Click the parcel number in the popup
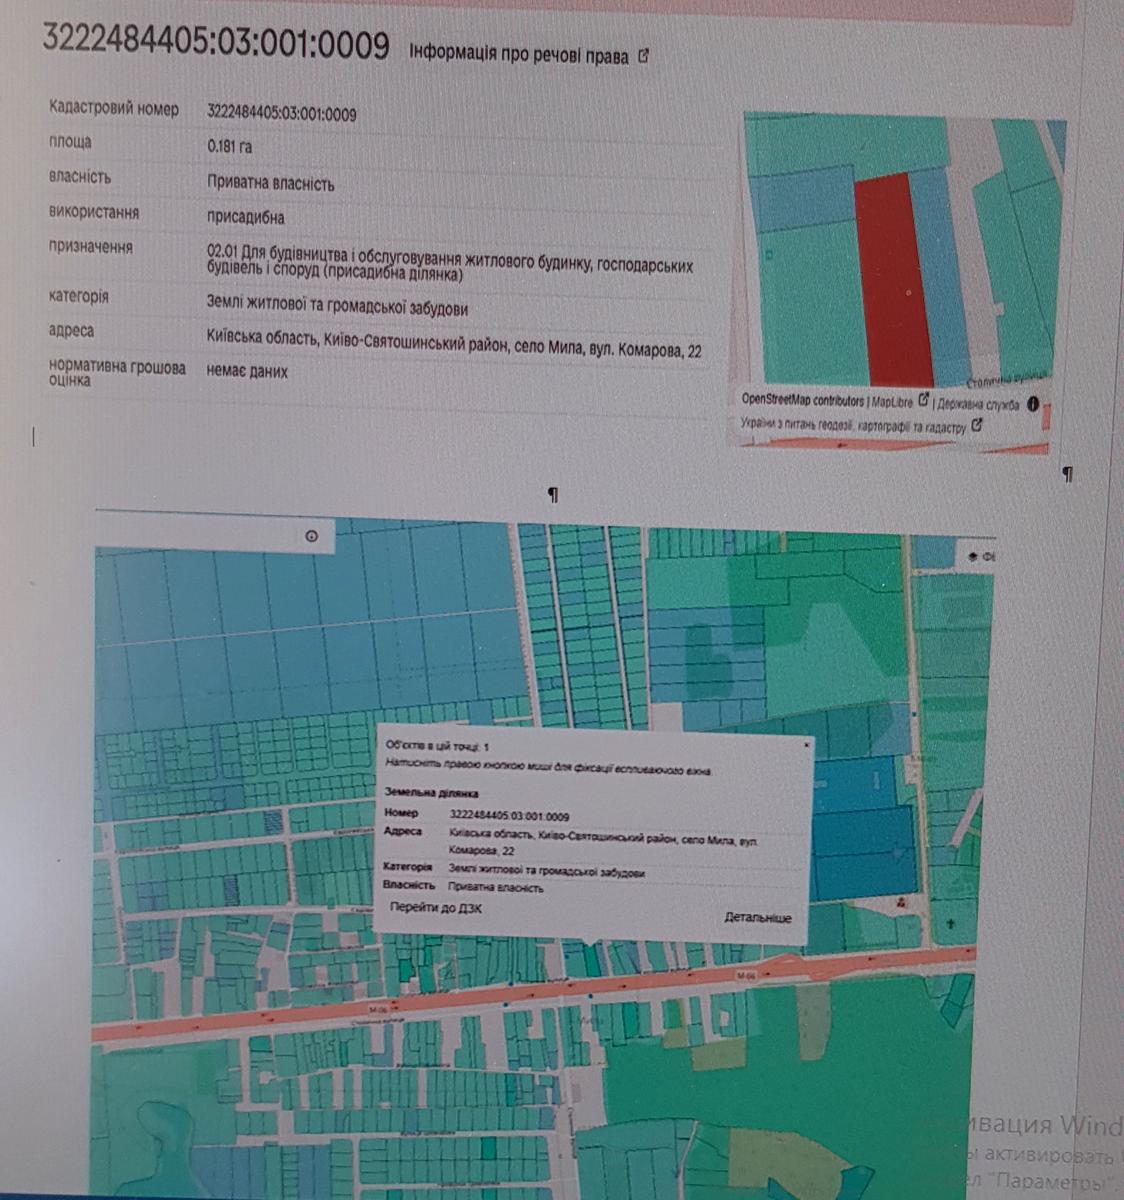Screen dimensions: 1124x1200 (510, 815)
